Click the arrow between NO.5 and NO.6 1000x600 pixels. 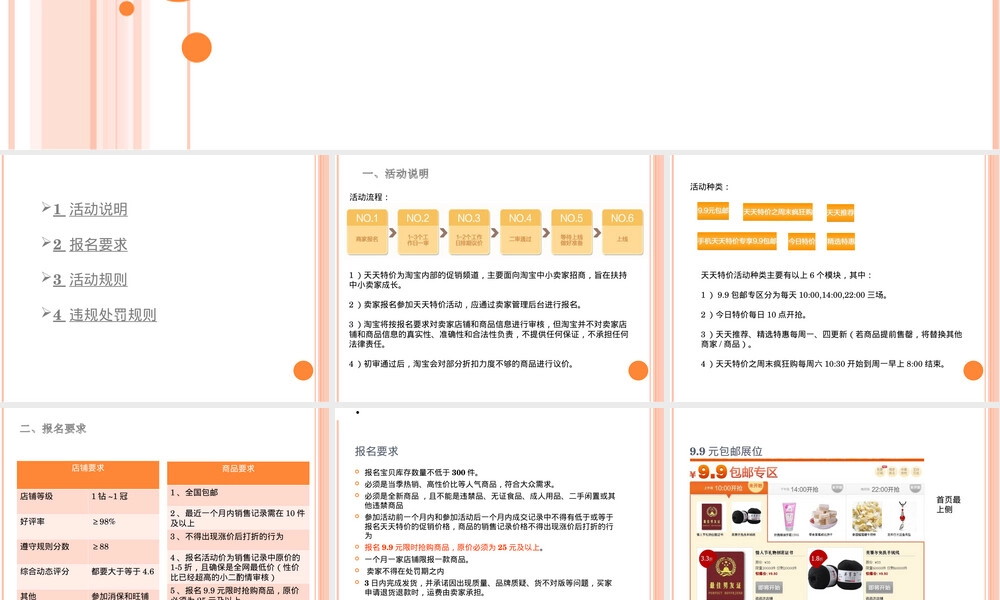point(598,233)
